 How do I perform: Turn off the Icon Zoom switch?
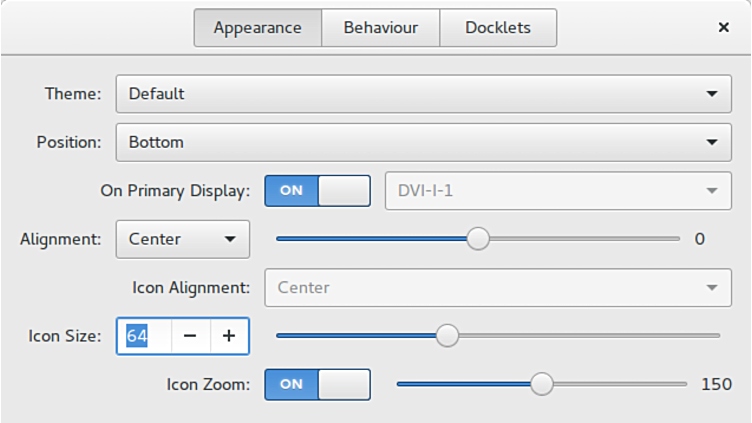coord(317,384)
